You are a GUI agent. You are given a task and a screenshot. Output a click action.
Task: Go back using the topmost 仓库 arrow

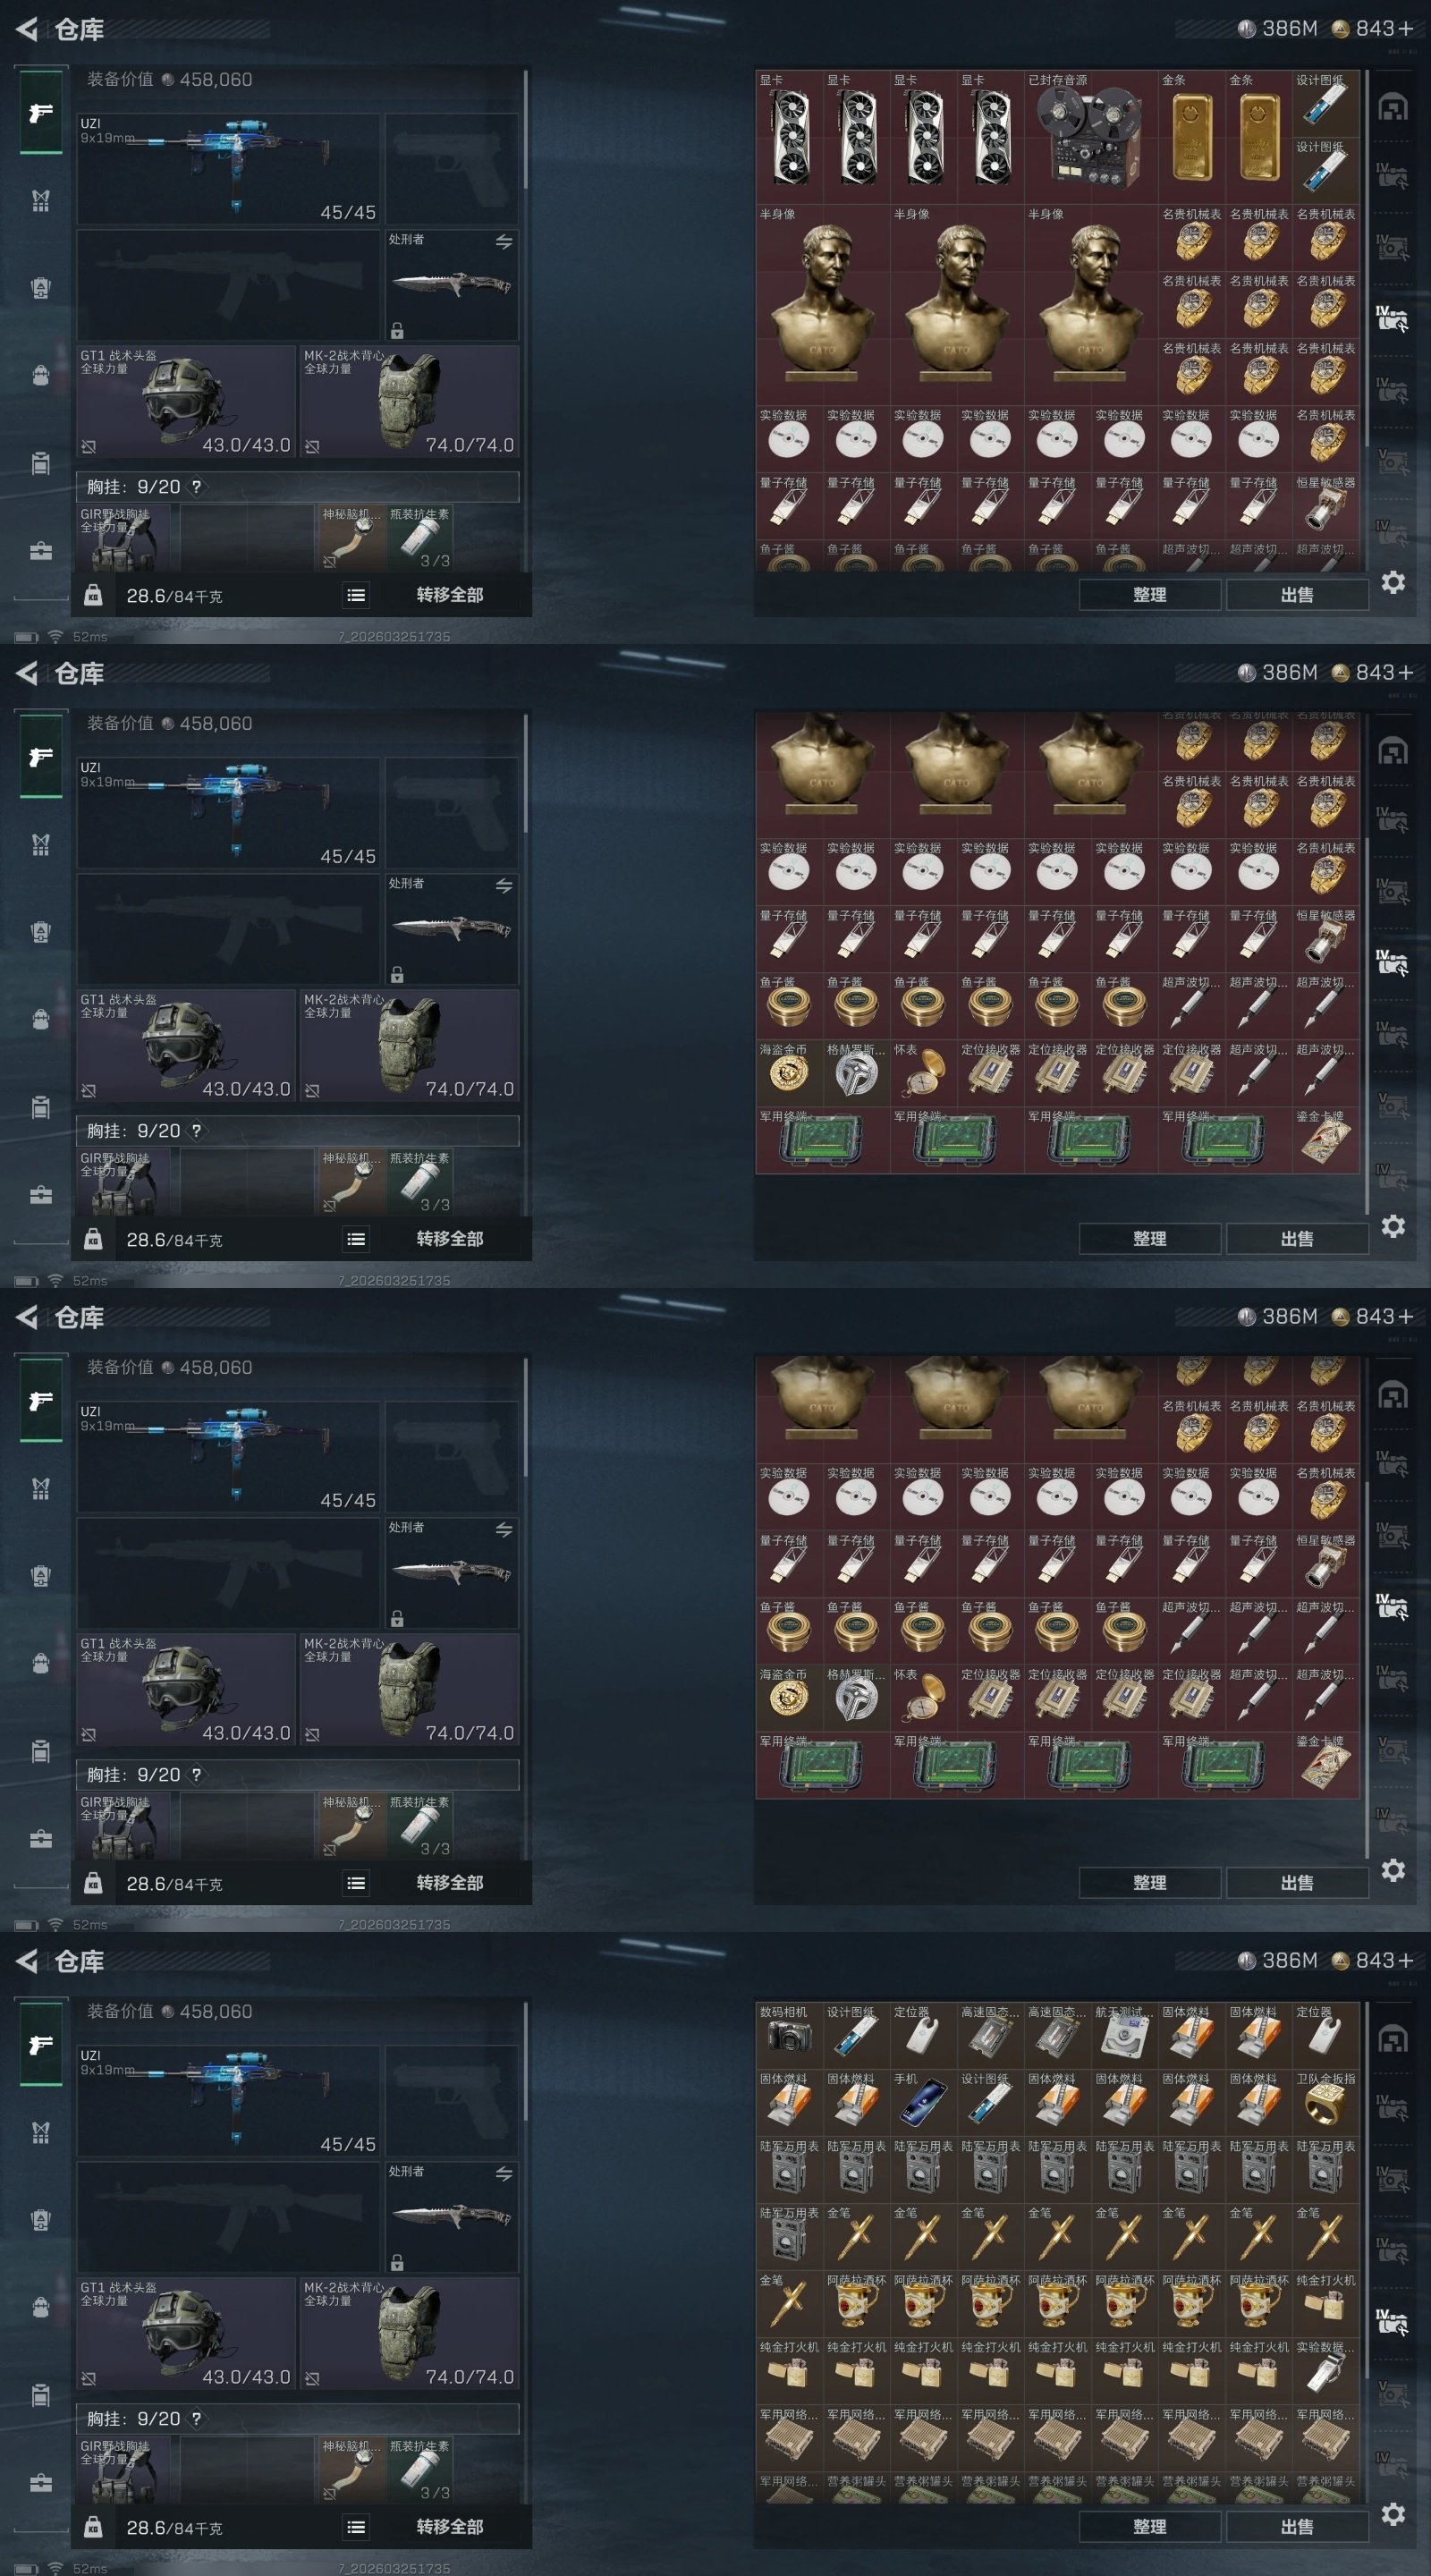click(x=27, y=29)
